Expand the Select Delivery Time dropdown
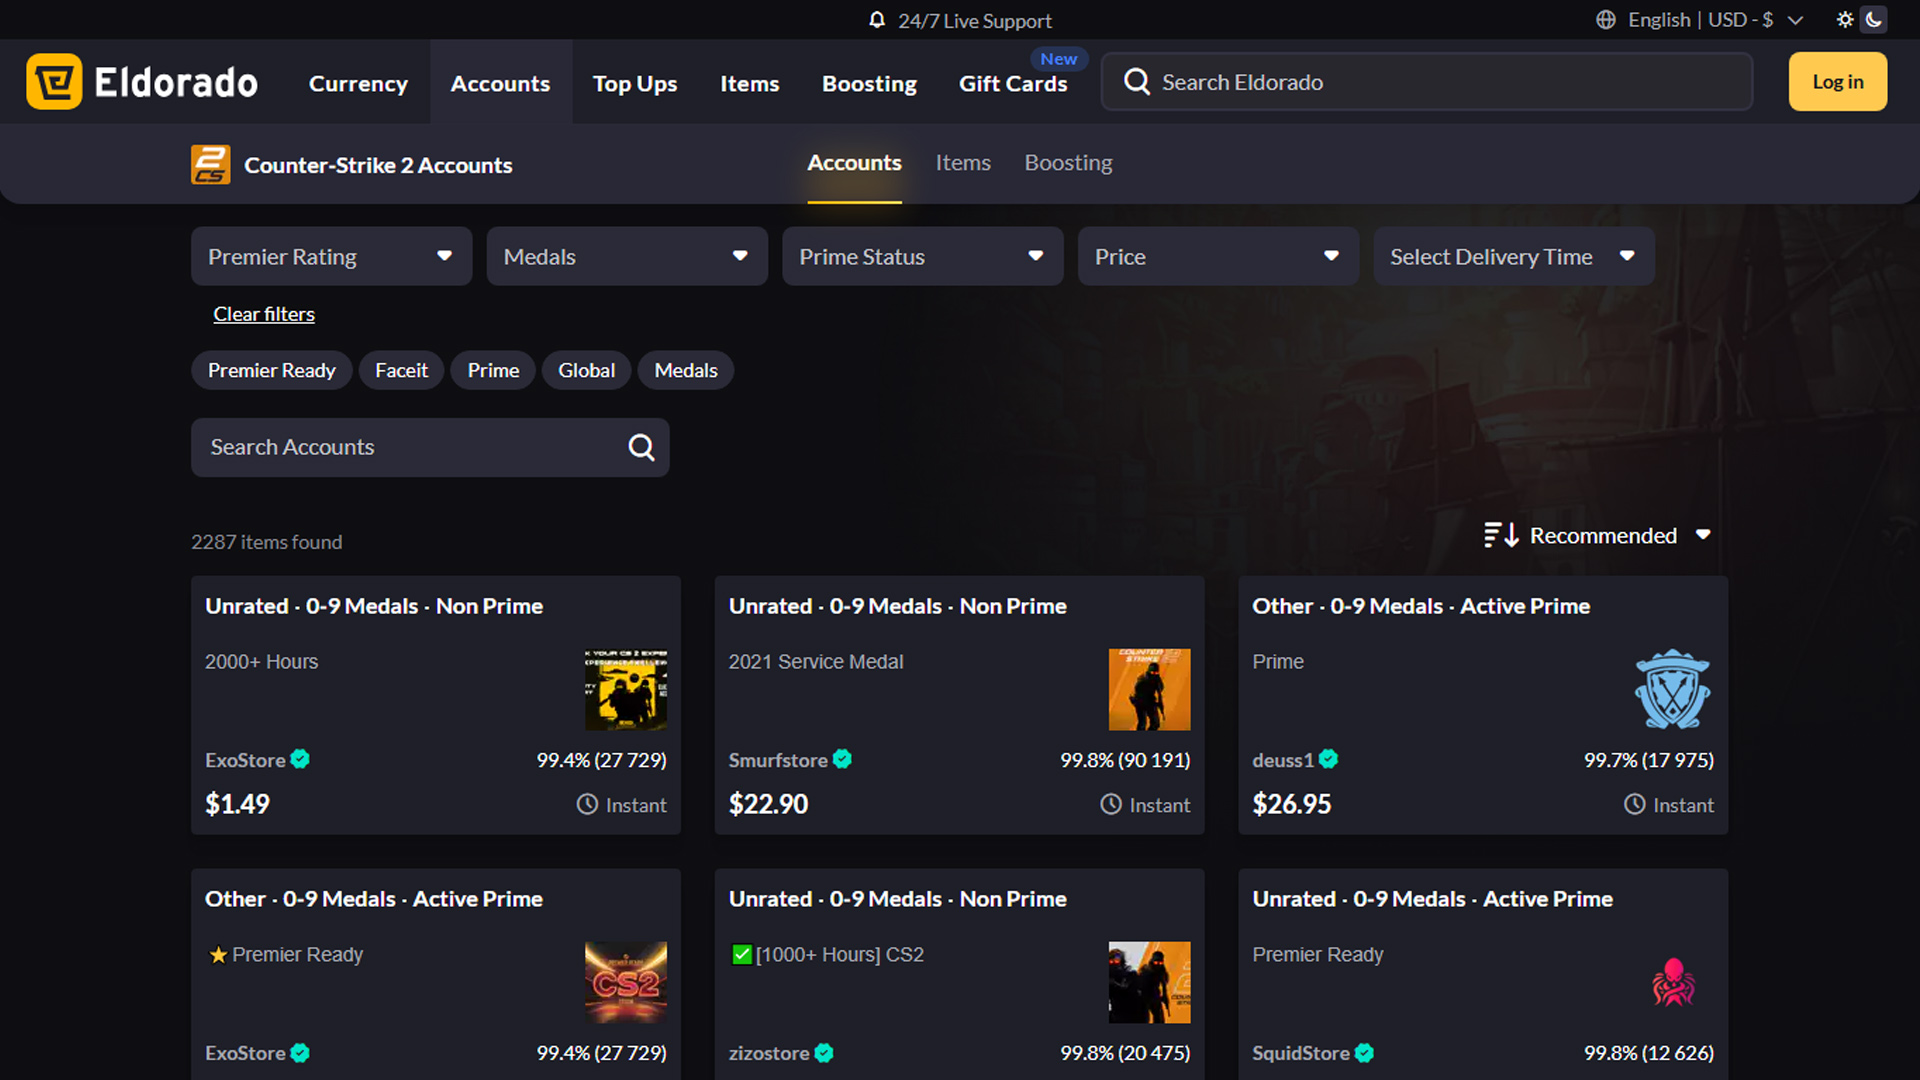 pos(1513,256)
